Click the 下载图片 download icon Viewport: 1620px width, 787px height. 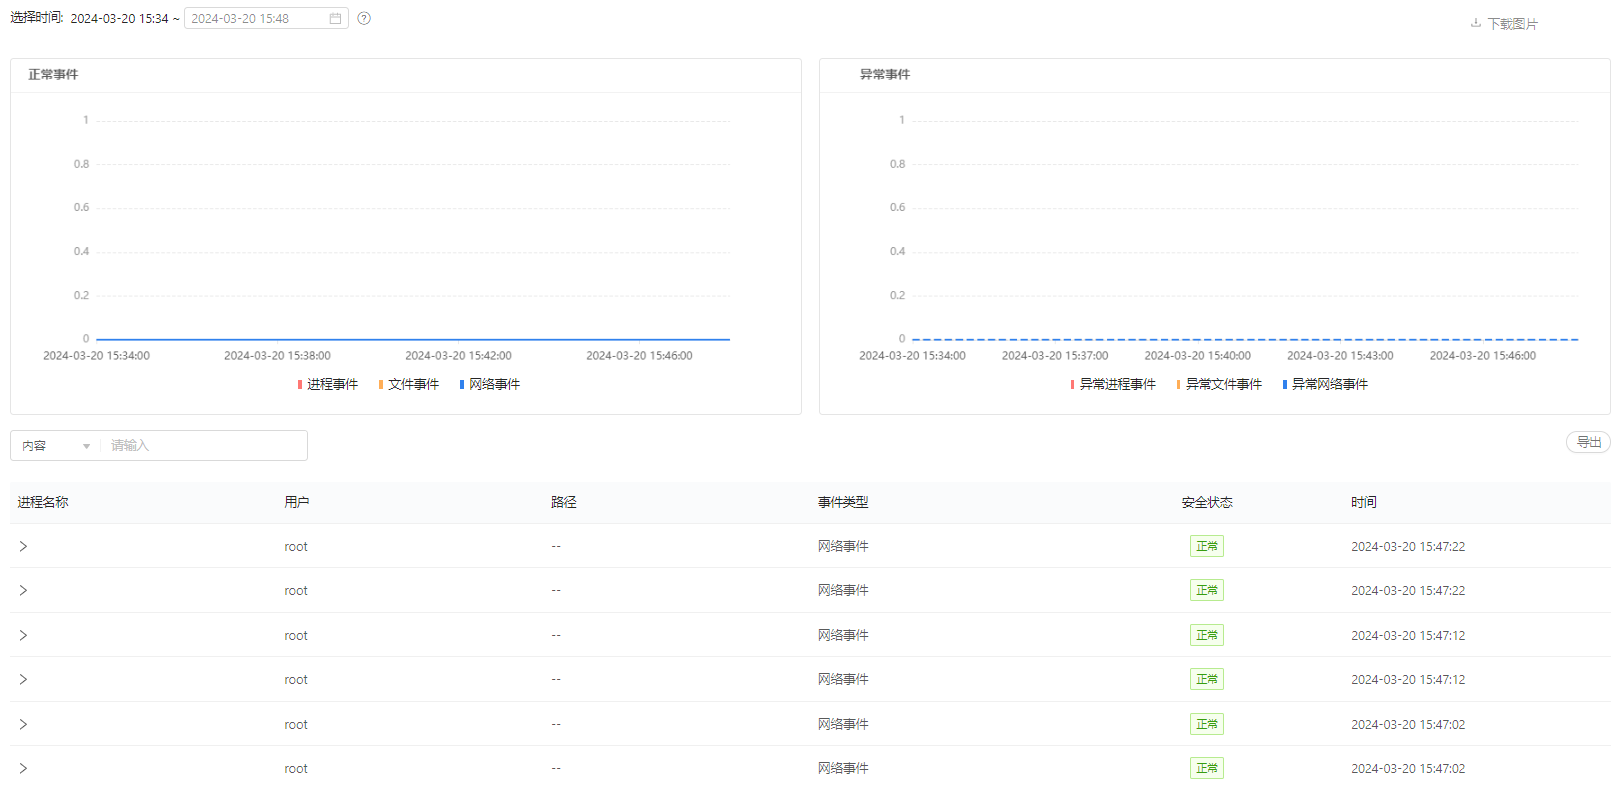coord(1476,23)
